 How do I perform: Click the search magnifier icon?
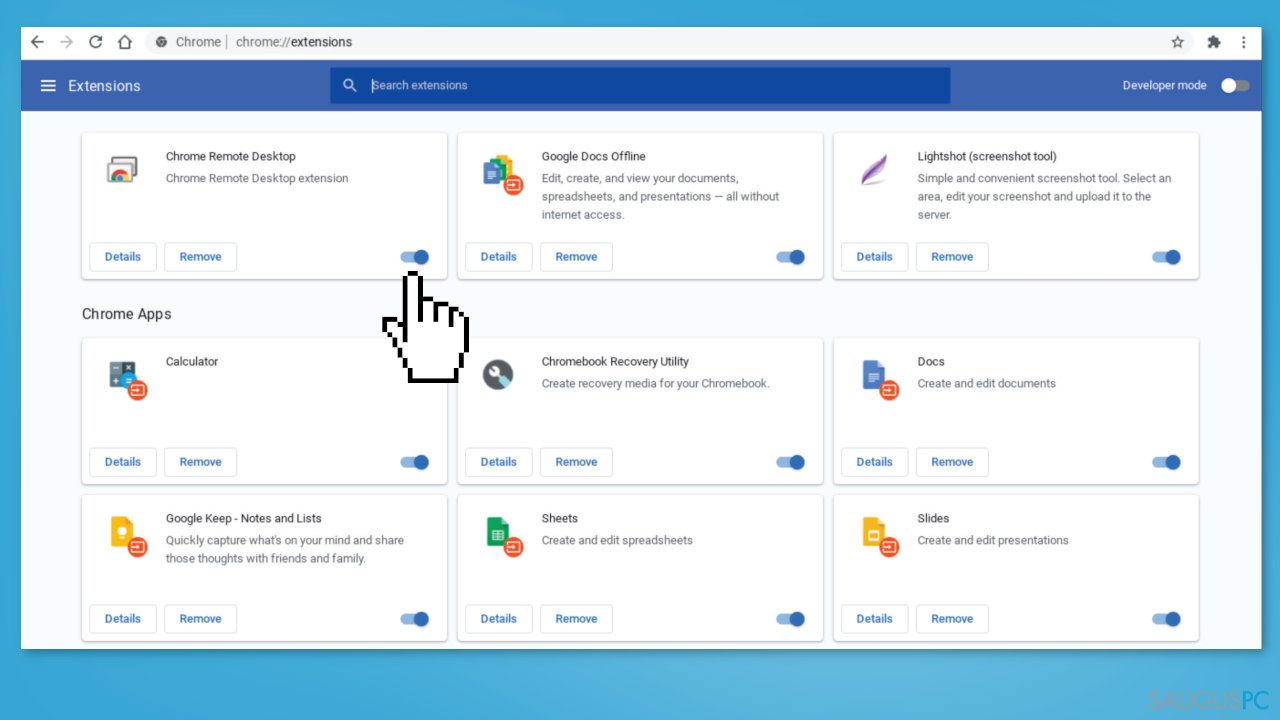pos(350,85)
